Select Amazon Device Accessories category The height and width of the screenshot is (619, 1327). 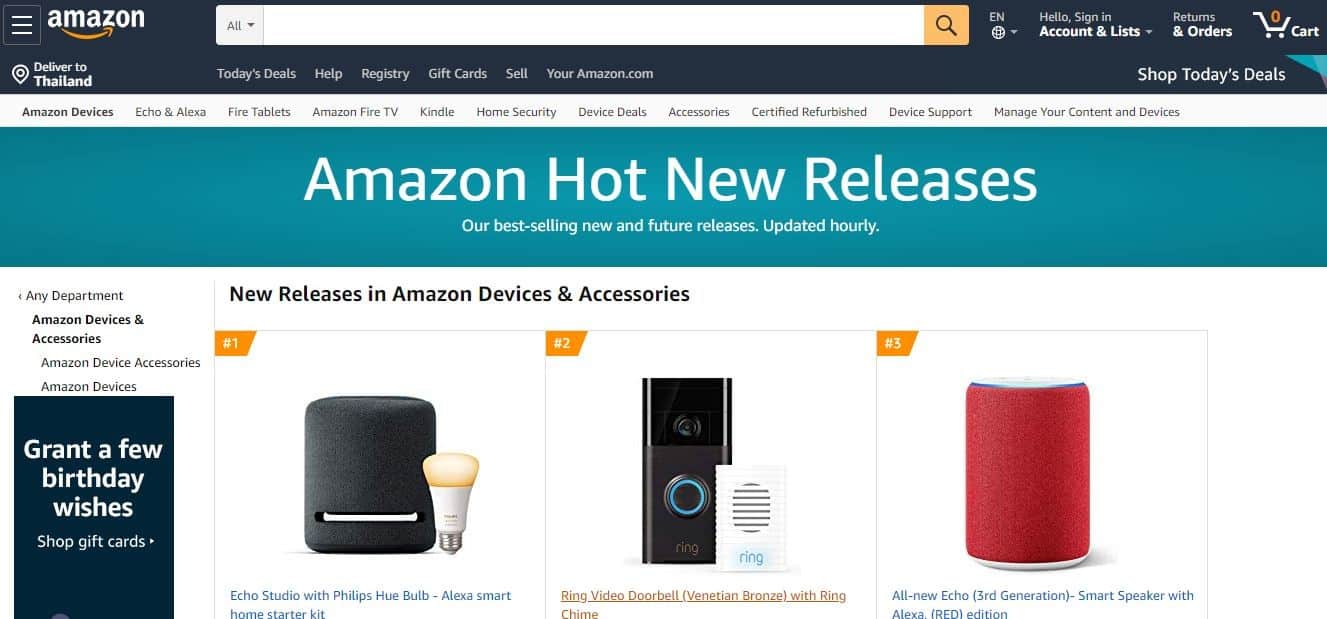(121, 363)
